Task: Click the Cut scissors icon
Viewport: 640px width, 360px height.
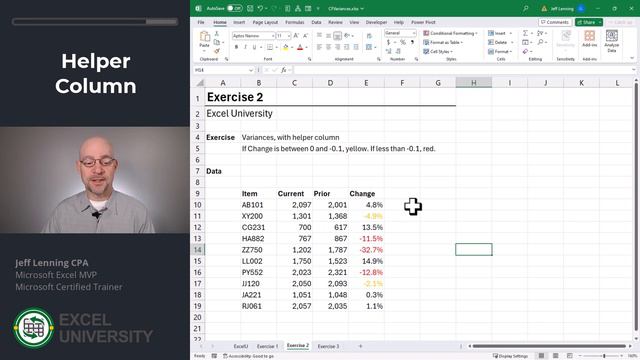Action: pos(217,33)
